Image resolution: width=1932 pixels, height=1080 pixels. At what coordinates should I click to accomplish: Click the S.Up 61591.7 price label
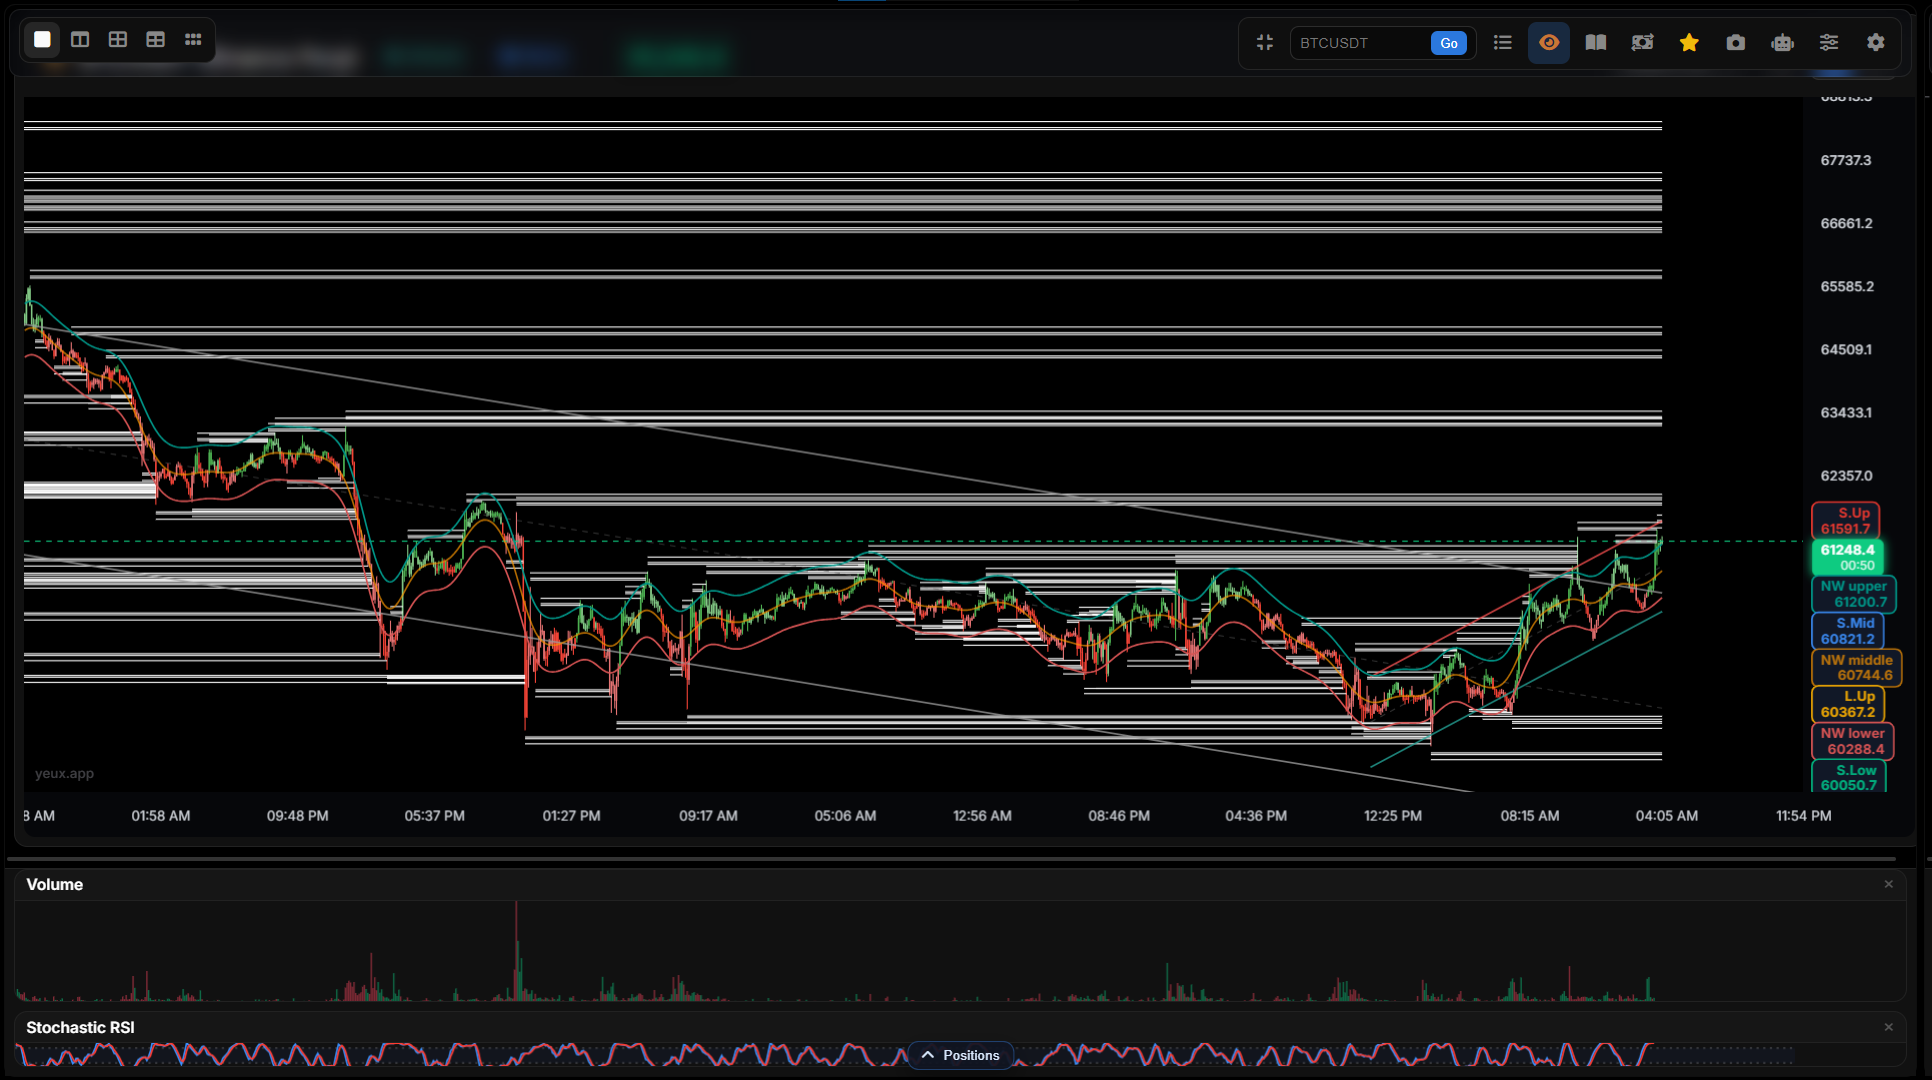tap(1845, 521)
